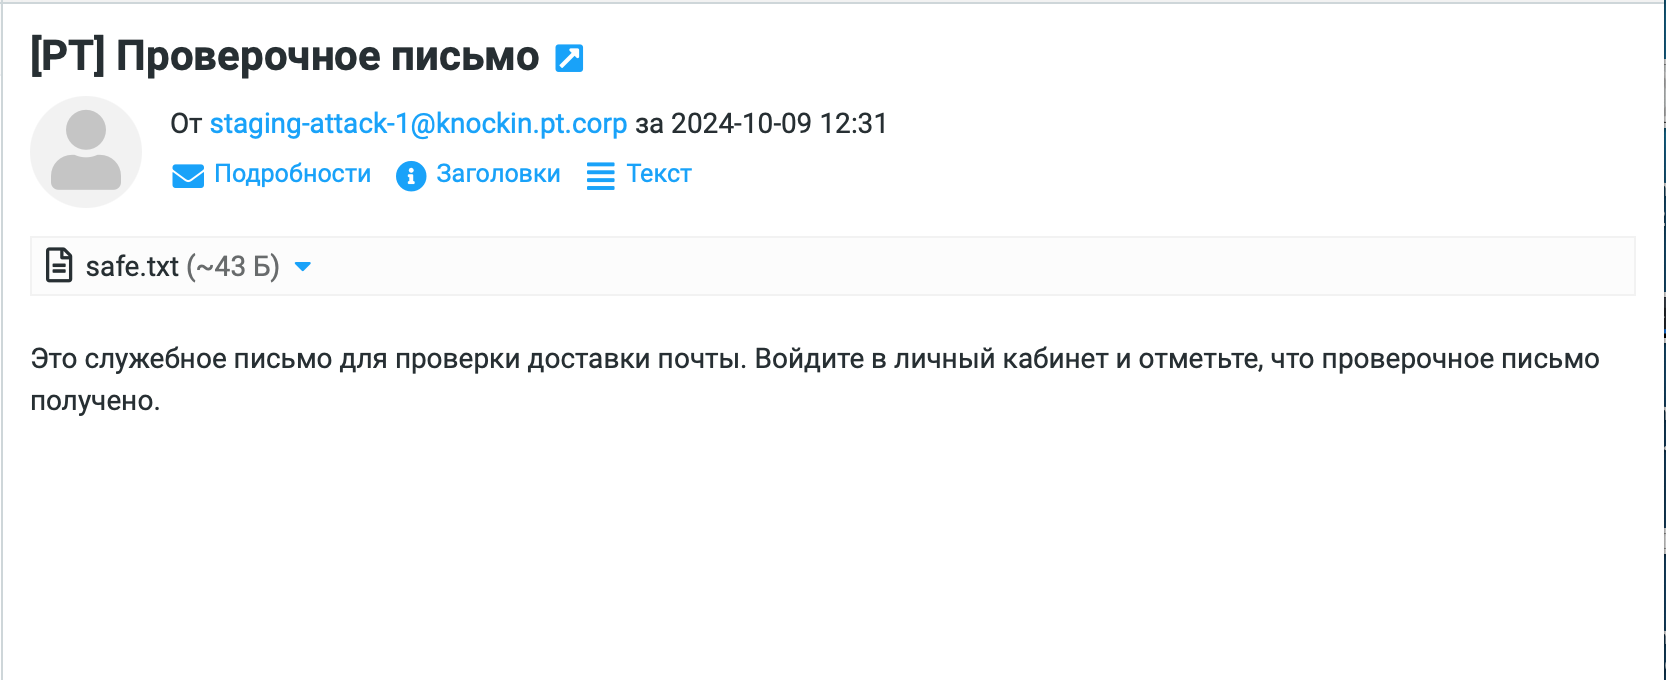Open the safe.txt attachment file name
The width and height of the screenshot is (1666, 680).
(x=132, y=266)
